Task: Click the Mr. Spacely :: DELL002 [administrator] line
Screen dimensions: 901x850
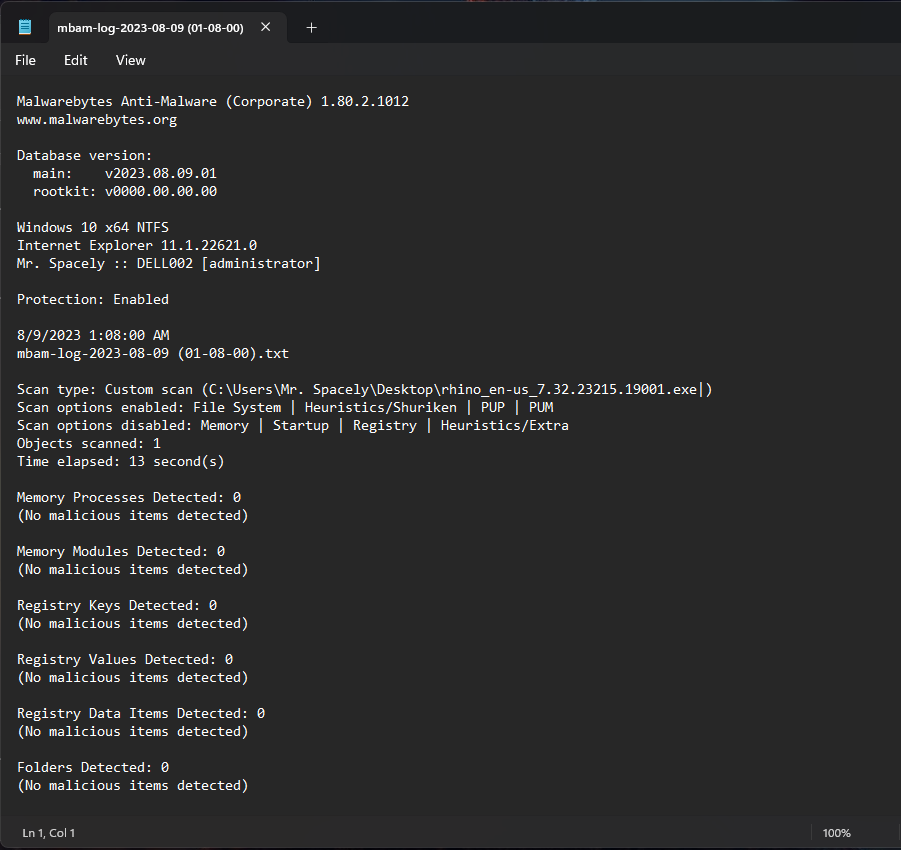Action: point(168,263)
